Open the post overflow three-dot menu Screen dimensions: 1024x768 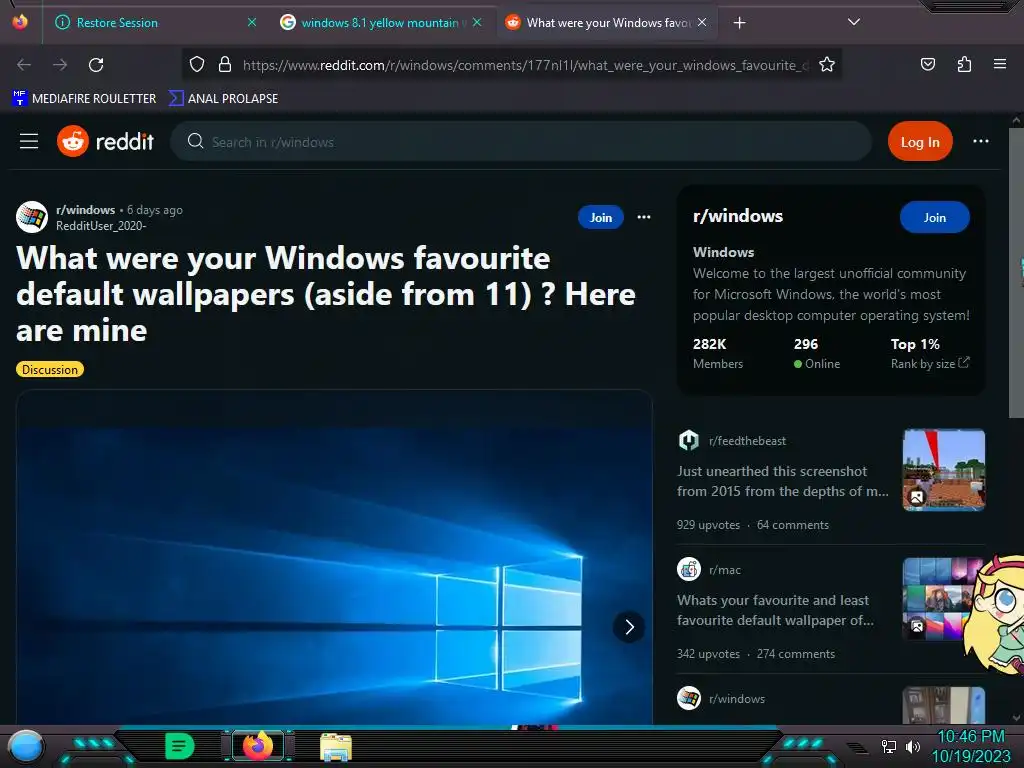coord(644,217)
